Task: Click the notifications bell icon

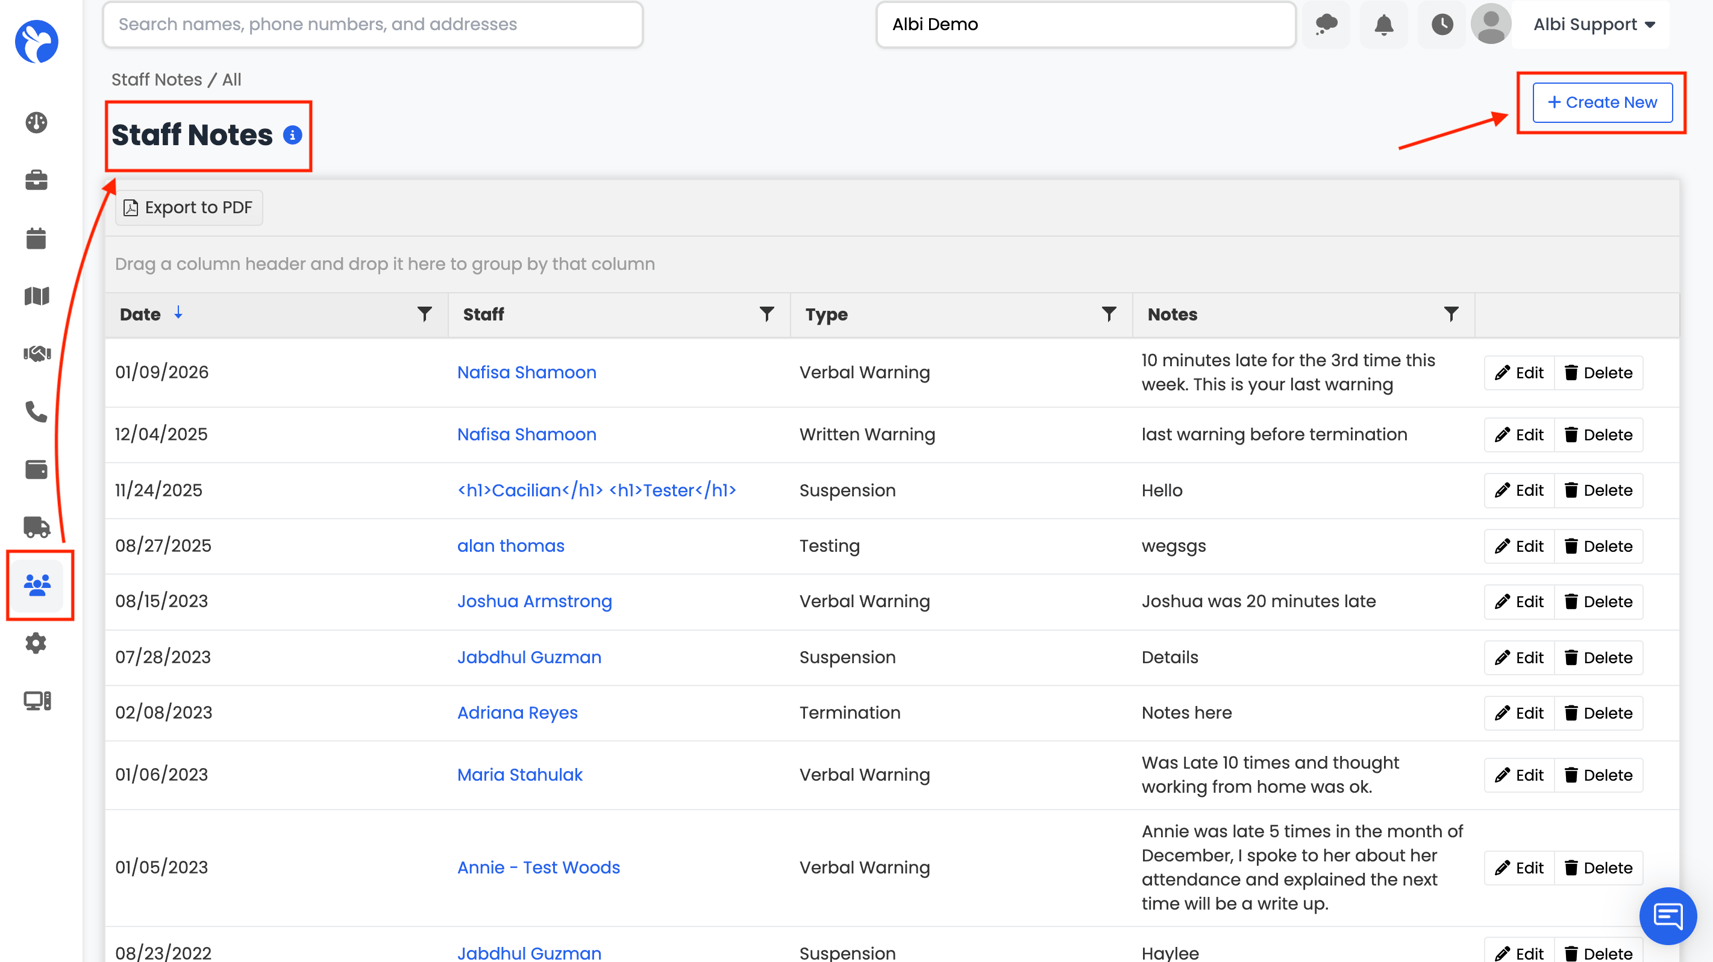Action: point(1383,25)
